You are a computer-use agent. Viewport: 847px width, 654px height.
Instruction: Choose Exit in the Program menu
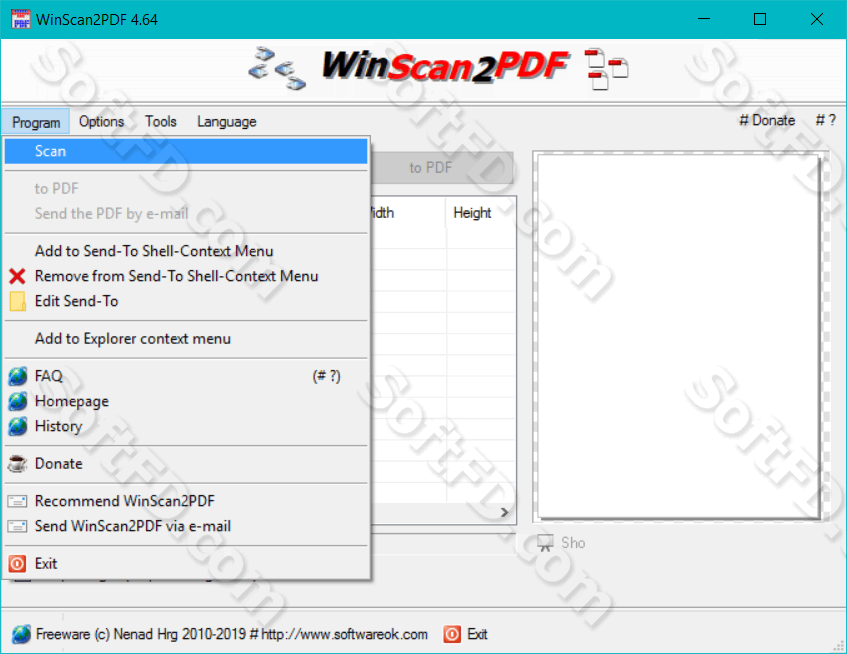pos(186,564)
